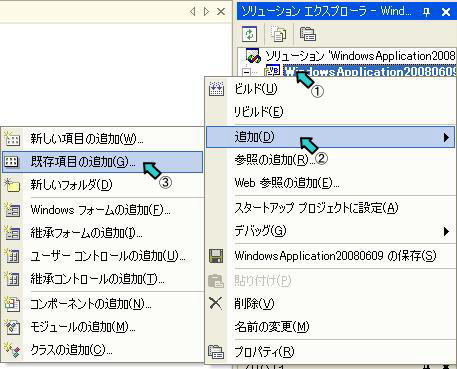Image resolution: width=457 pixels, height=369 pixels.
Task: Expand the デバッグ(G) submenu arrow
Action: pos(446,231)
